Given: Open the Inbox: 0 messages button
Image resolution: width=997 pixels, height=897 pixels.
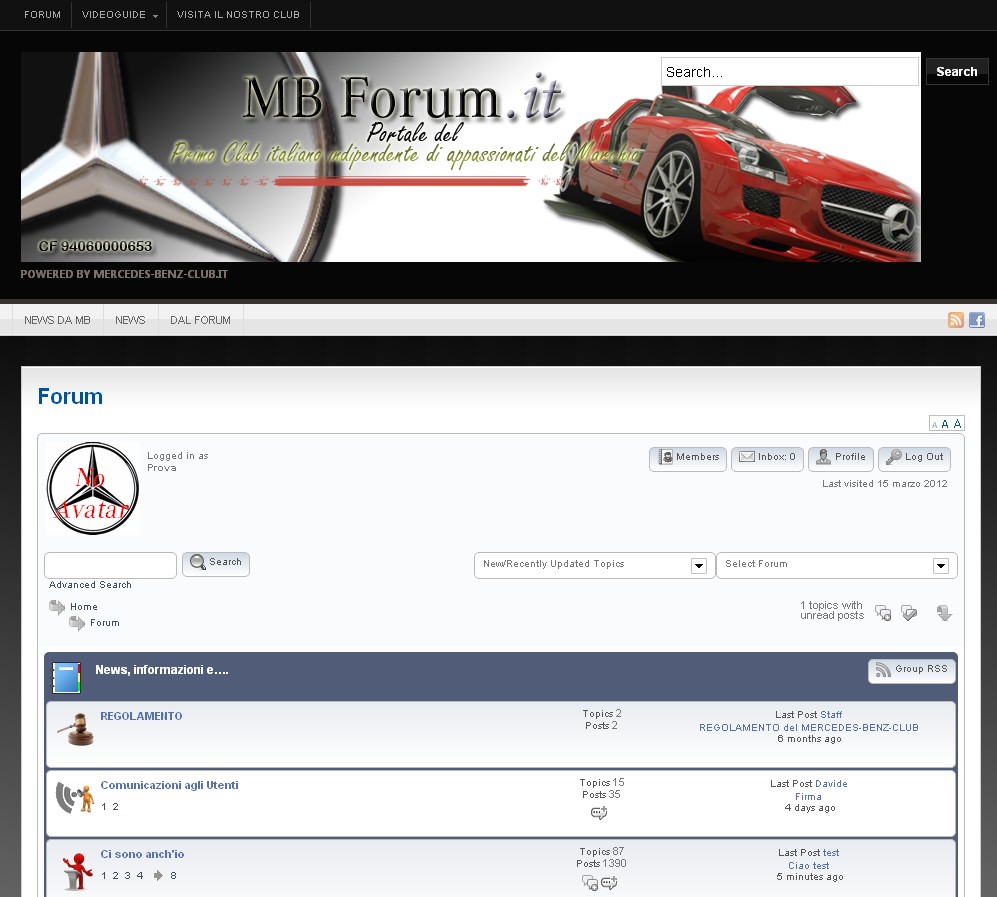Looking at the screenshot, I should click(x=767, y=458).
